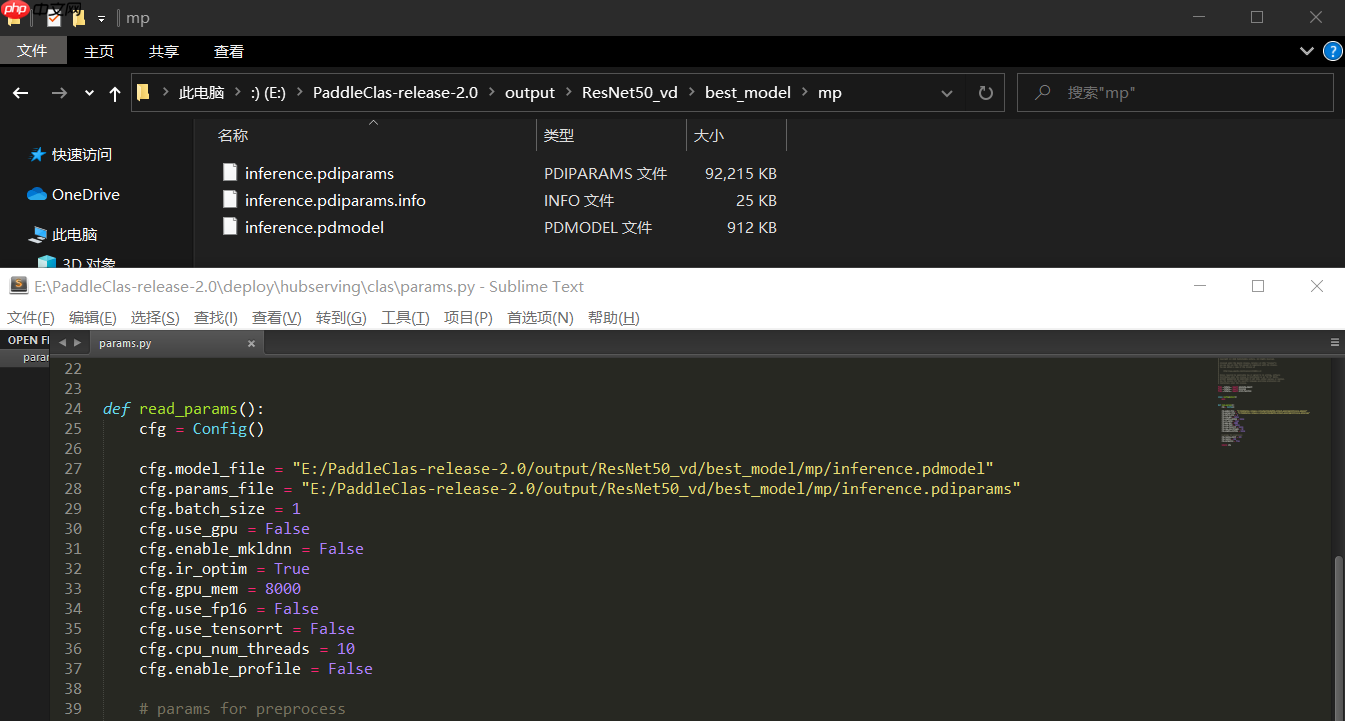Click the Properties quick access toolbar icon
The height and width of the screenshot is (721, 1345).
(53, 17)
